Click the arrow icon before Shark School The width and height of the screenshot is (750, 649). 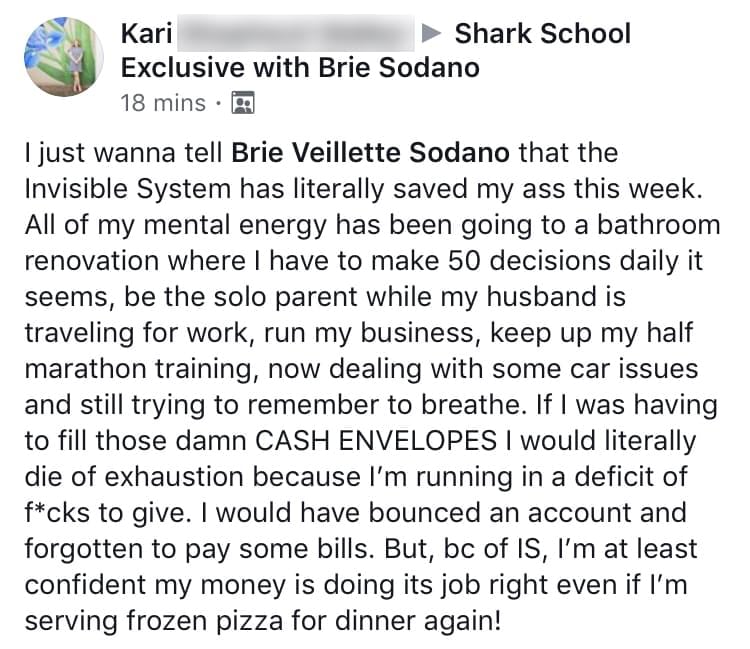click(431, 33)
